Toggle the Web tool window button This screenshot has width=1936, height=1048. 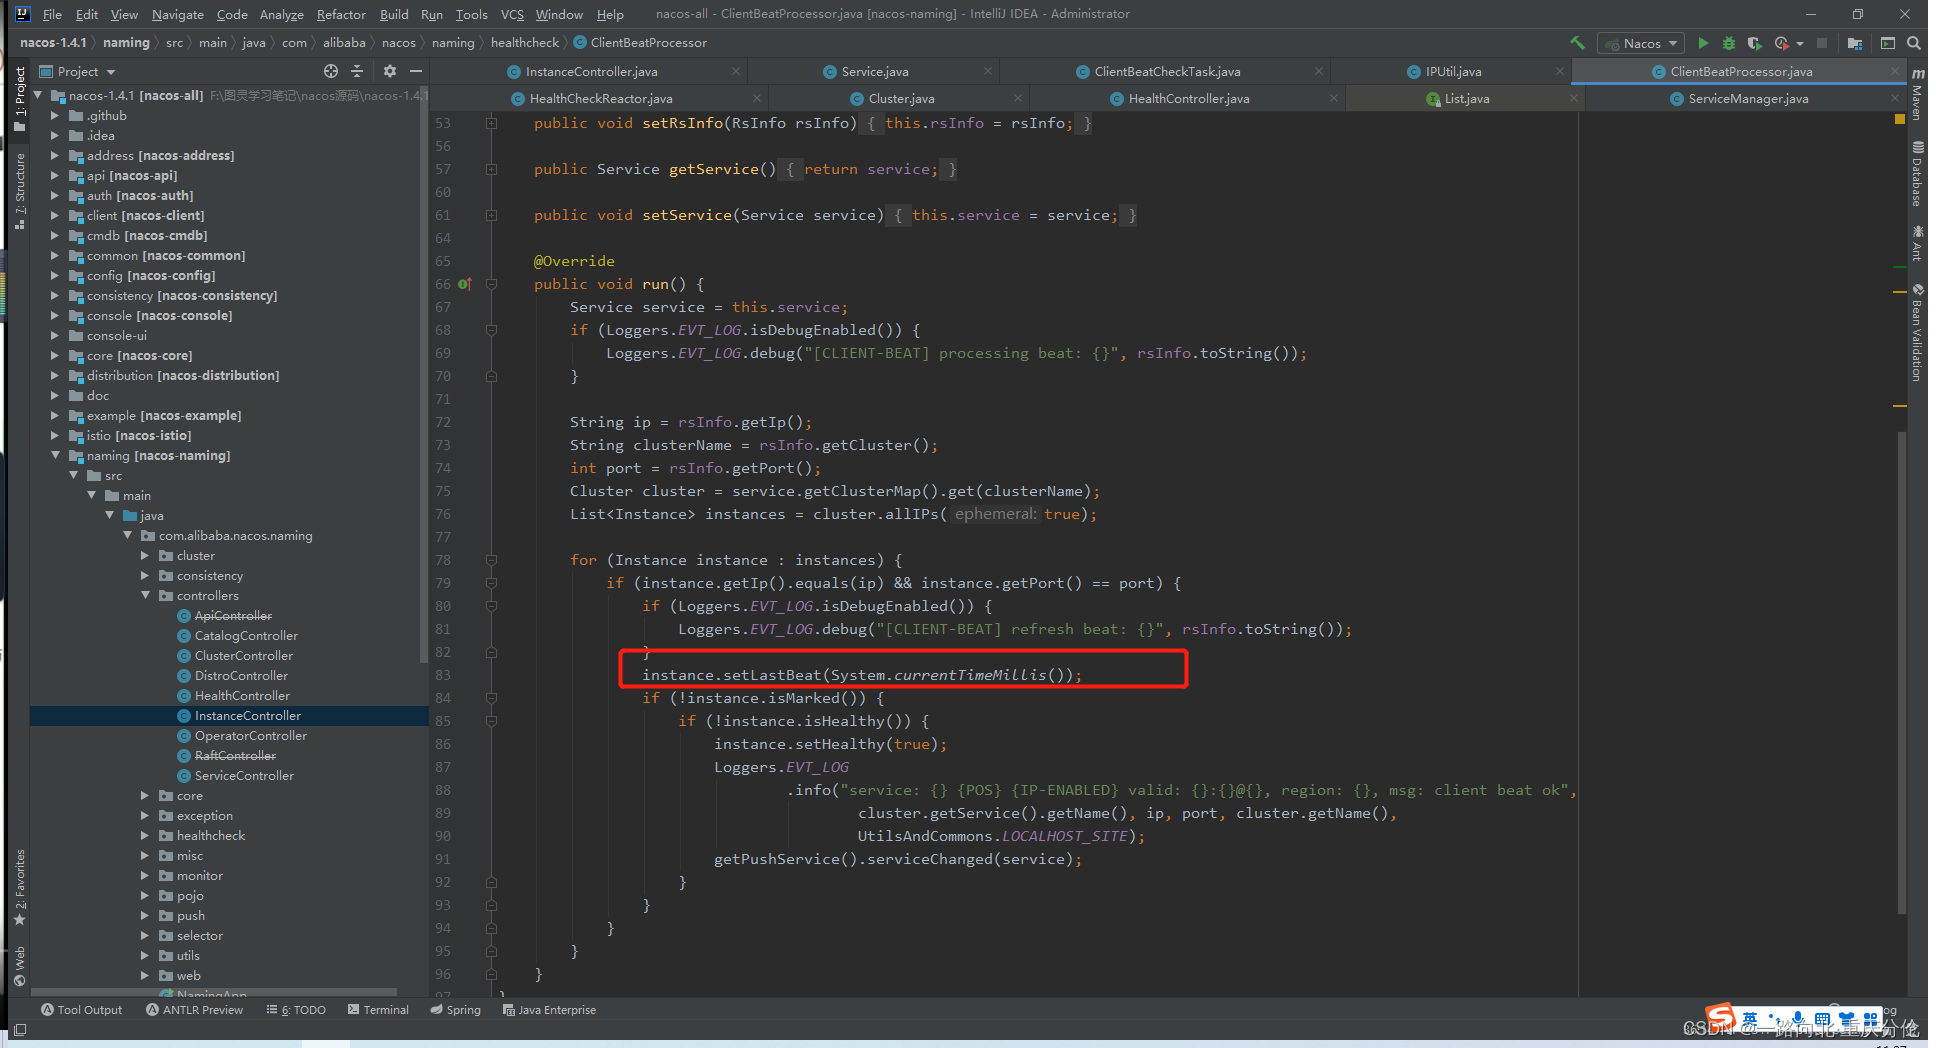[x=19, y=966]
